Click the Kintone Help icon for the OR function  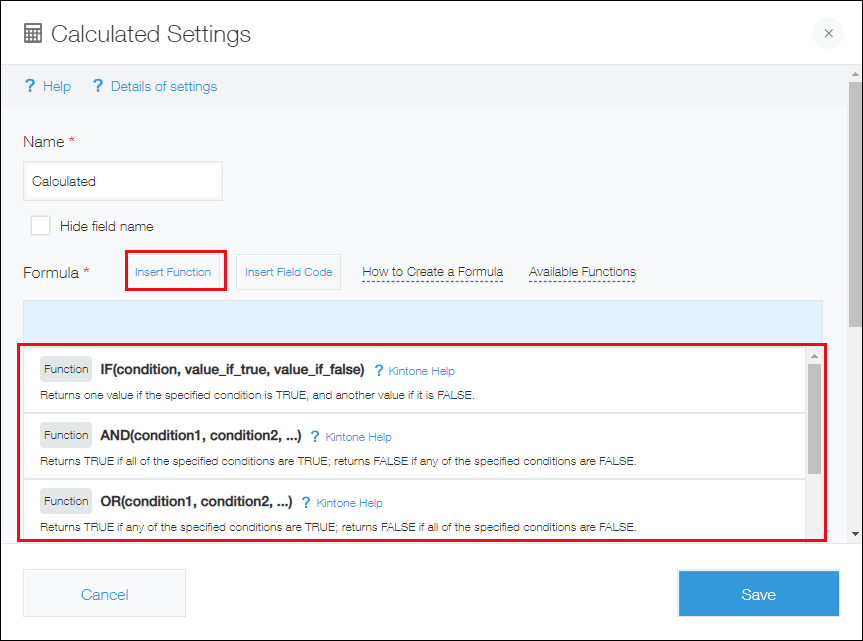pos(306,502)
